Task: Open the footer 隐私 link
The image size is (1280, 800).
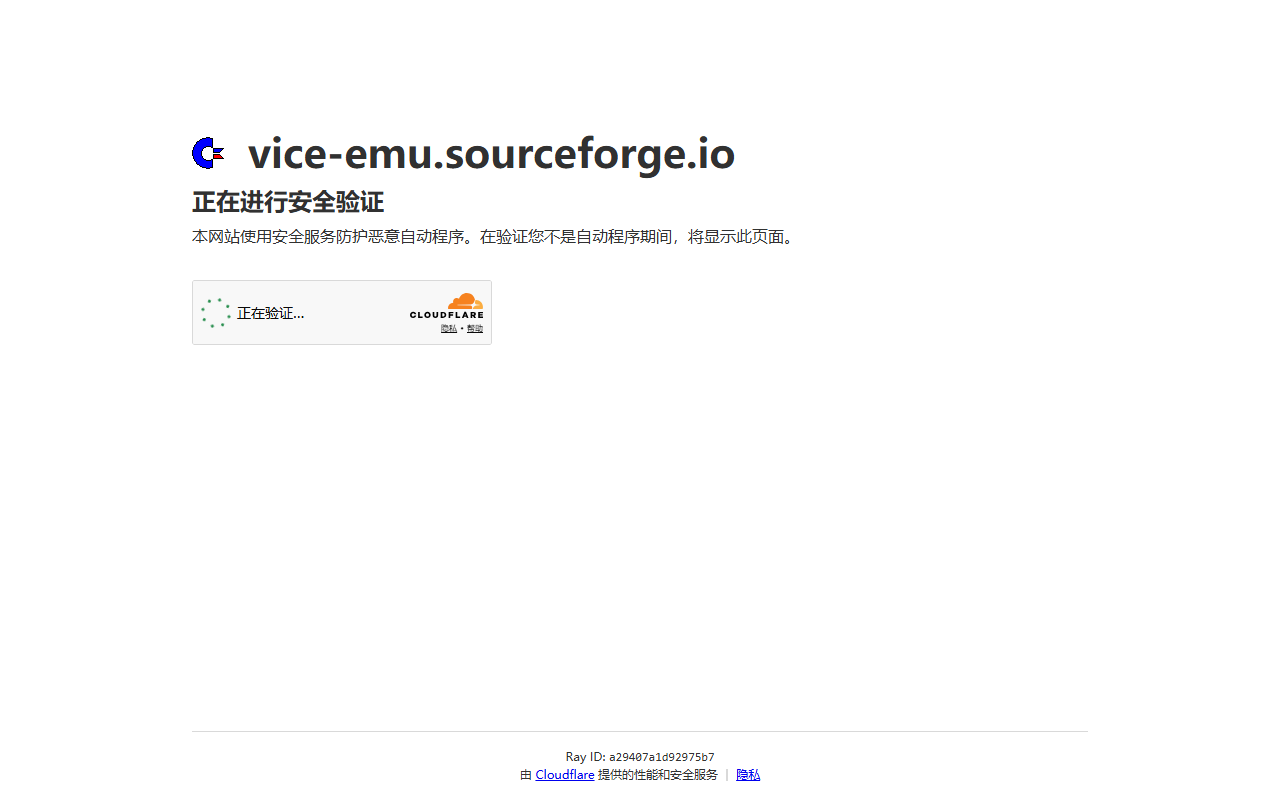Action: pyautogui.click(x=748, y=775)
